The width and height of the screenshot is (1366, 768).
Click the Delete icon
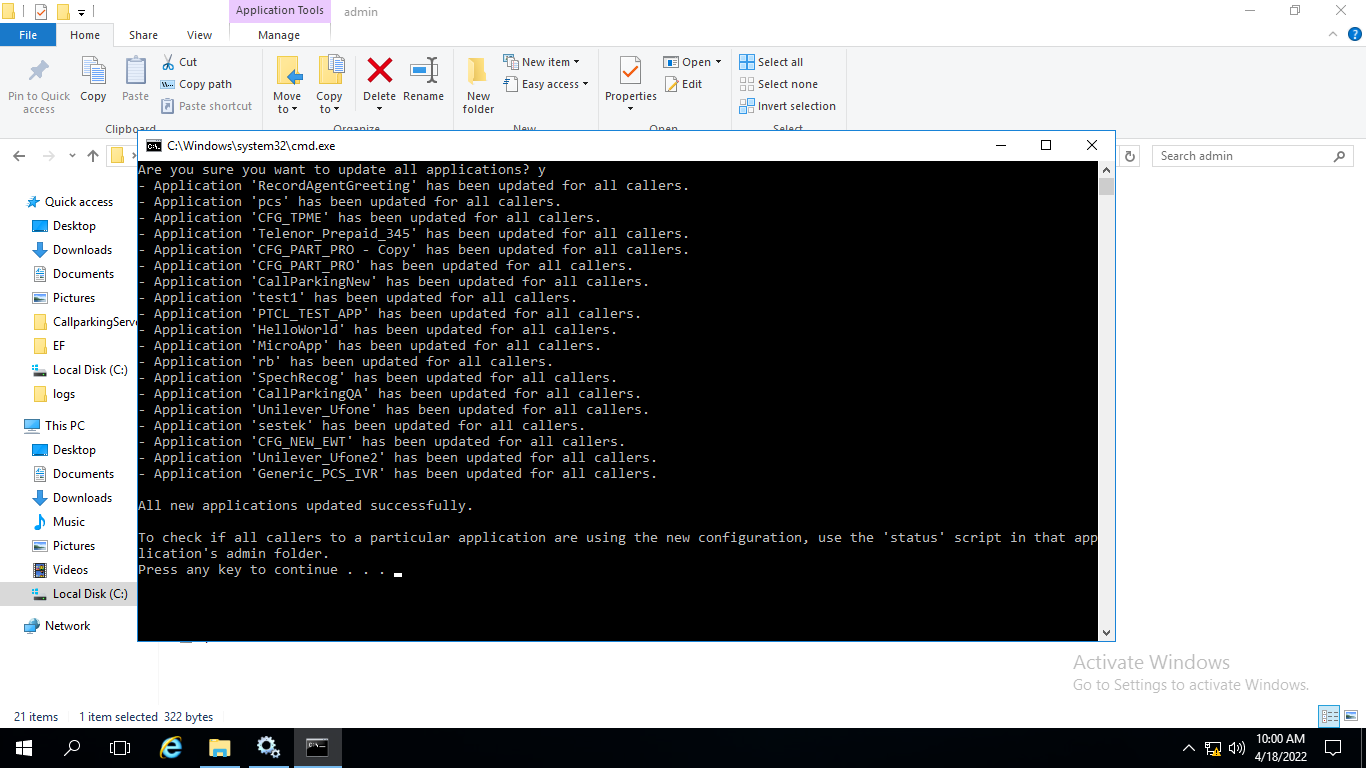click(379, 80)
